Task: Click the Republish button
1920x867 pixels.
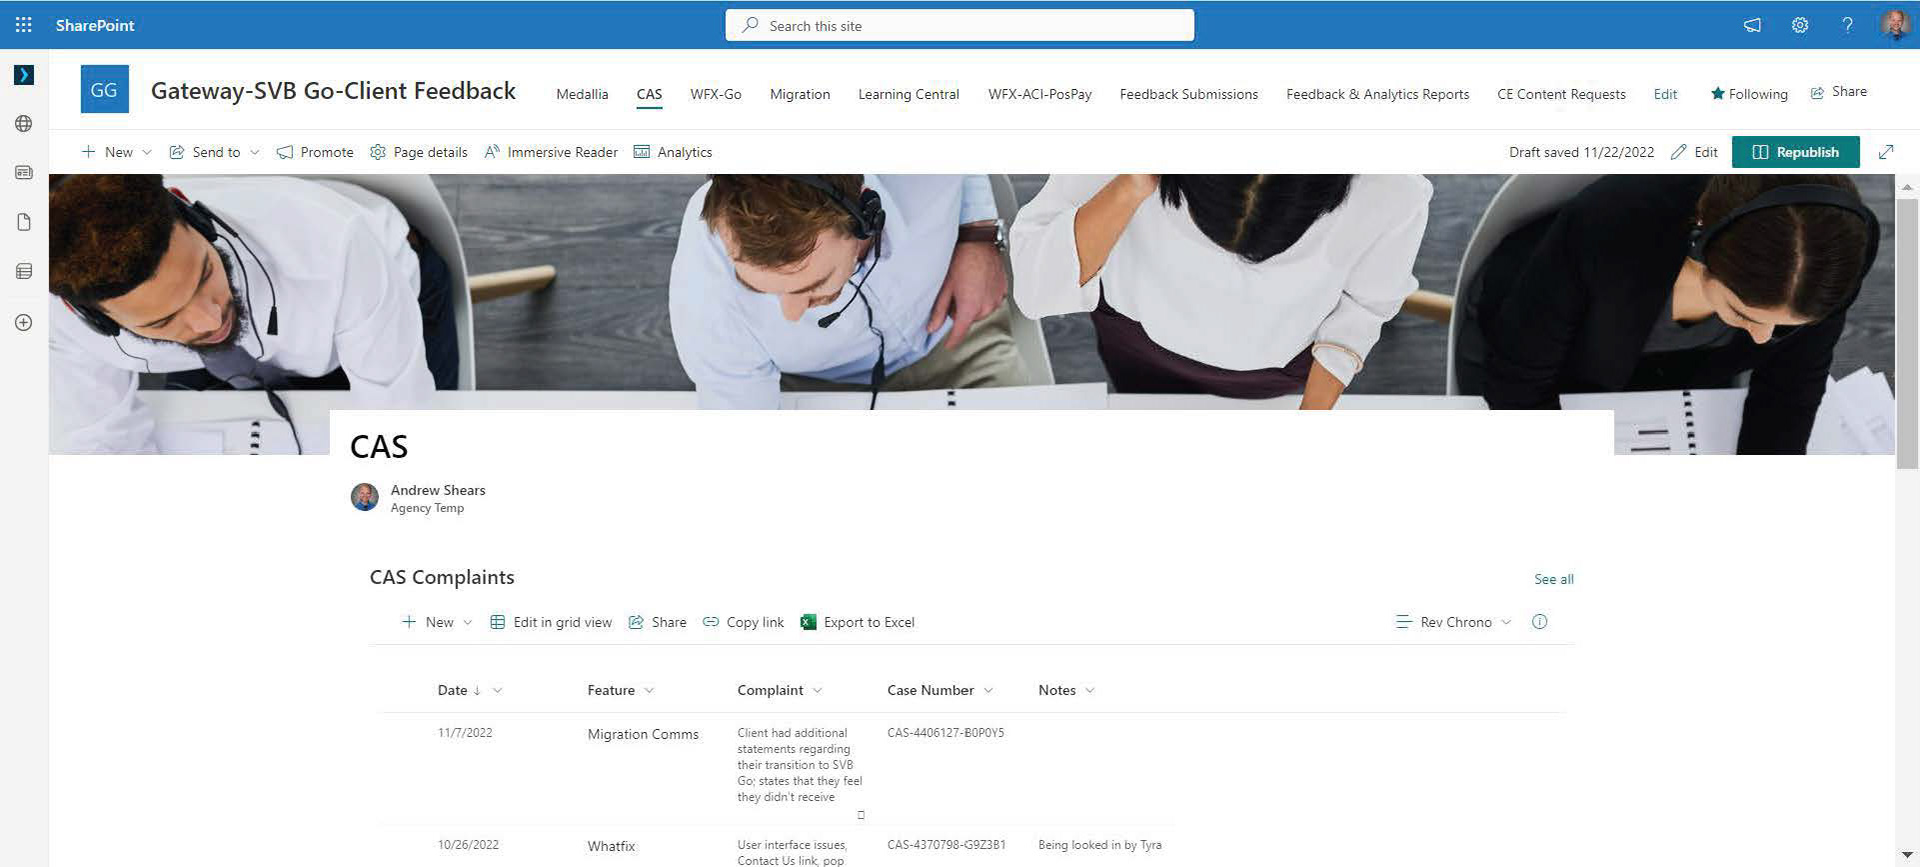Action: [1796, 152]
